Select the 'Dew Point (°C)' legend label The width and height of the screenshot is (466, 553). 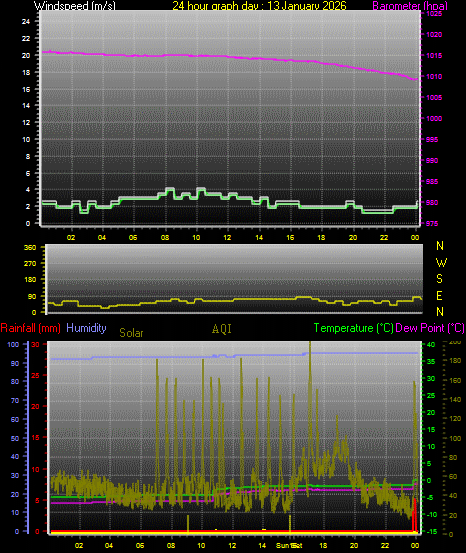[430, 328]
